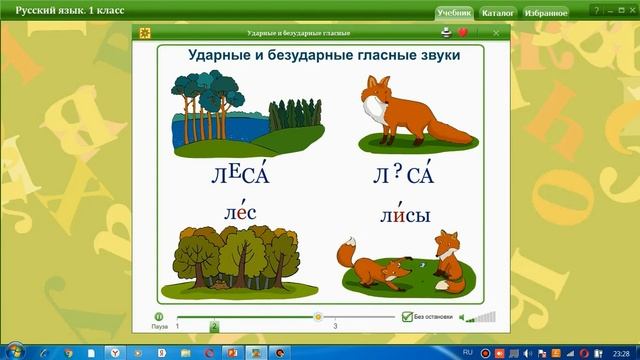Print the lesson using the printer icon

(x=447, y=33)
